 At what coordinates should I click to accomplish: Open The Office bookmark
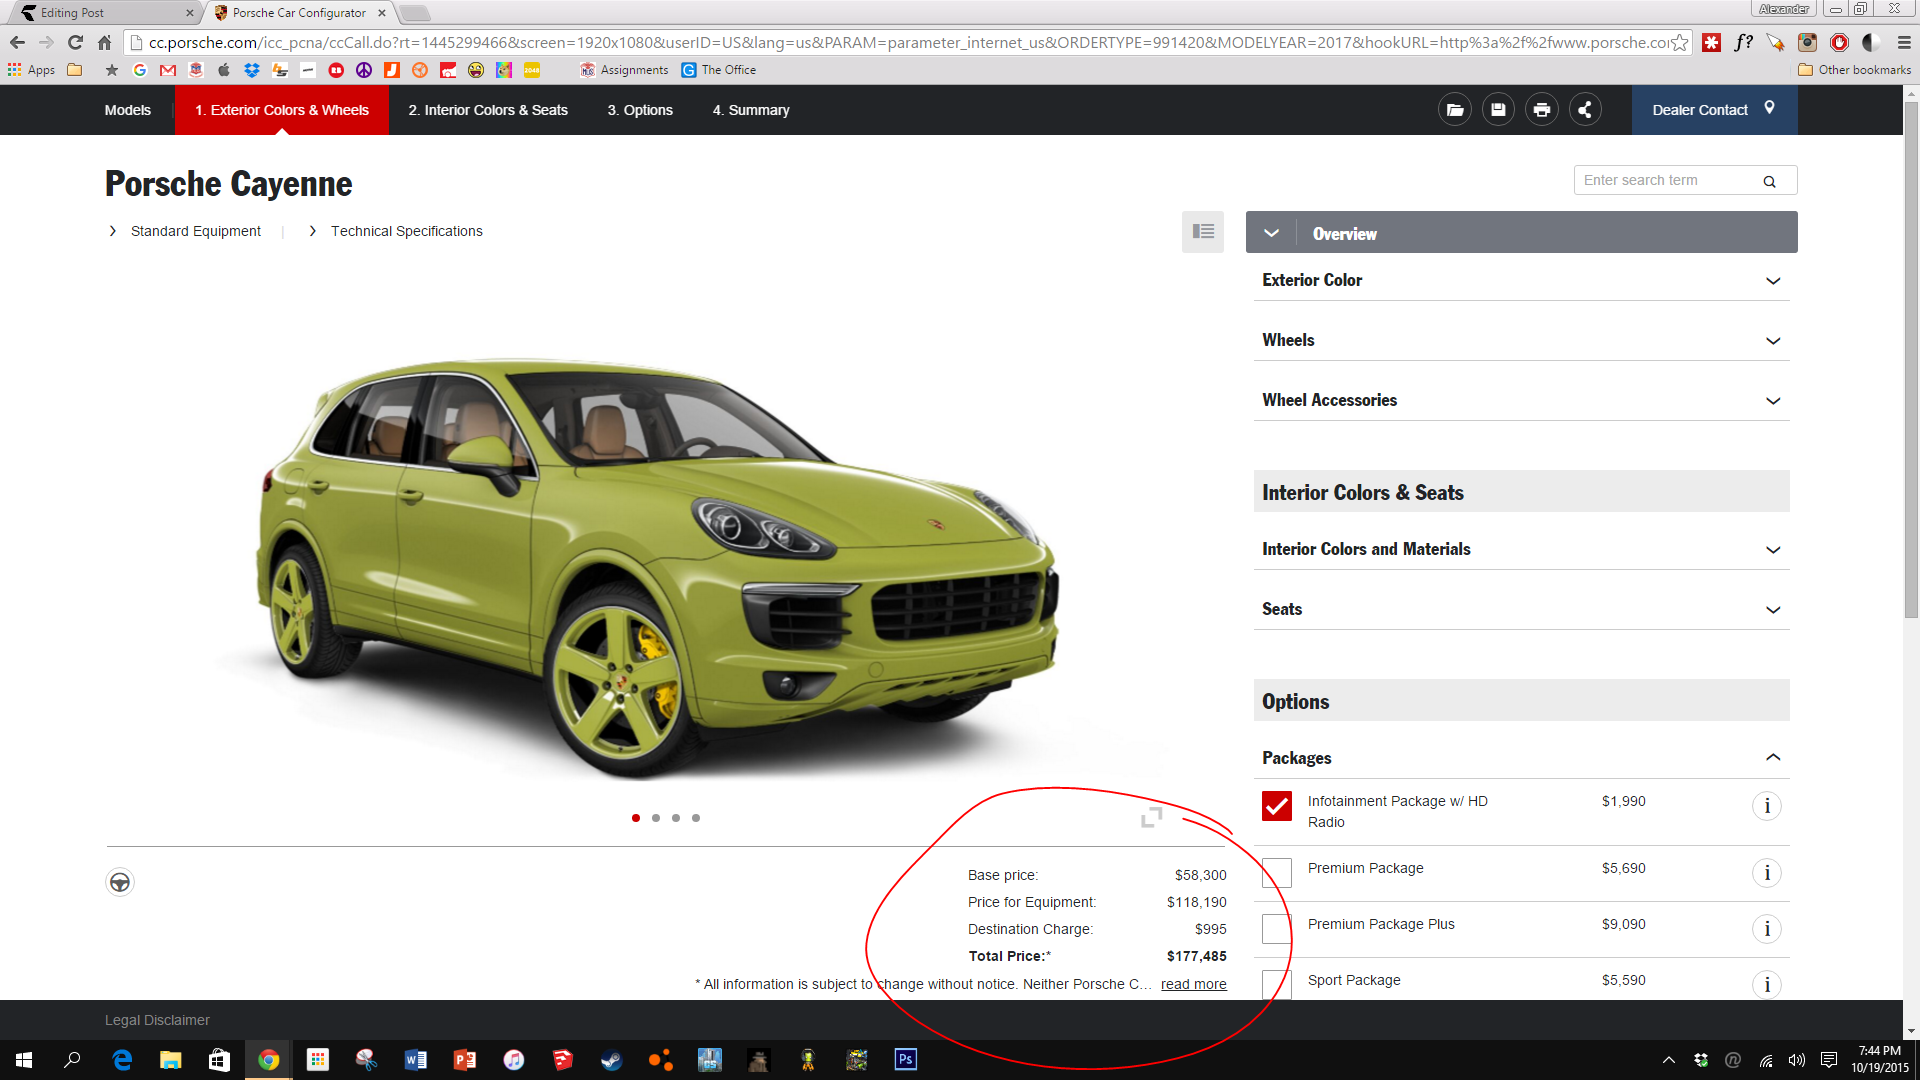pos(719,70)
